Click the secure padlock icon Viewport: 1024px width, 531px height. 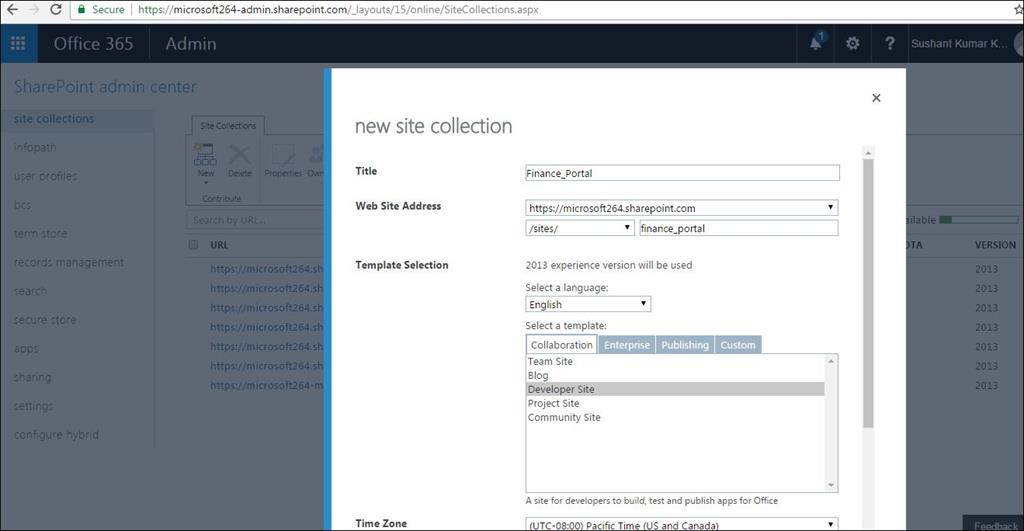81,9
